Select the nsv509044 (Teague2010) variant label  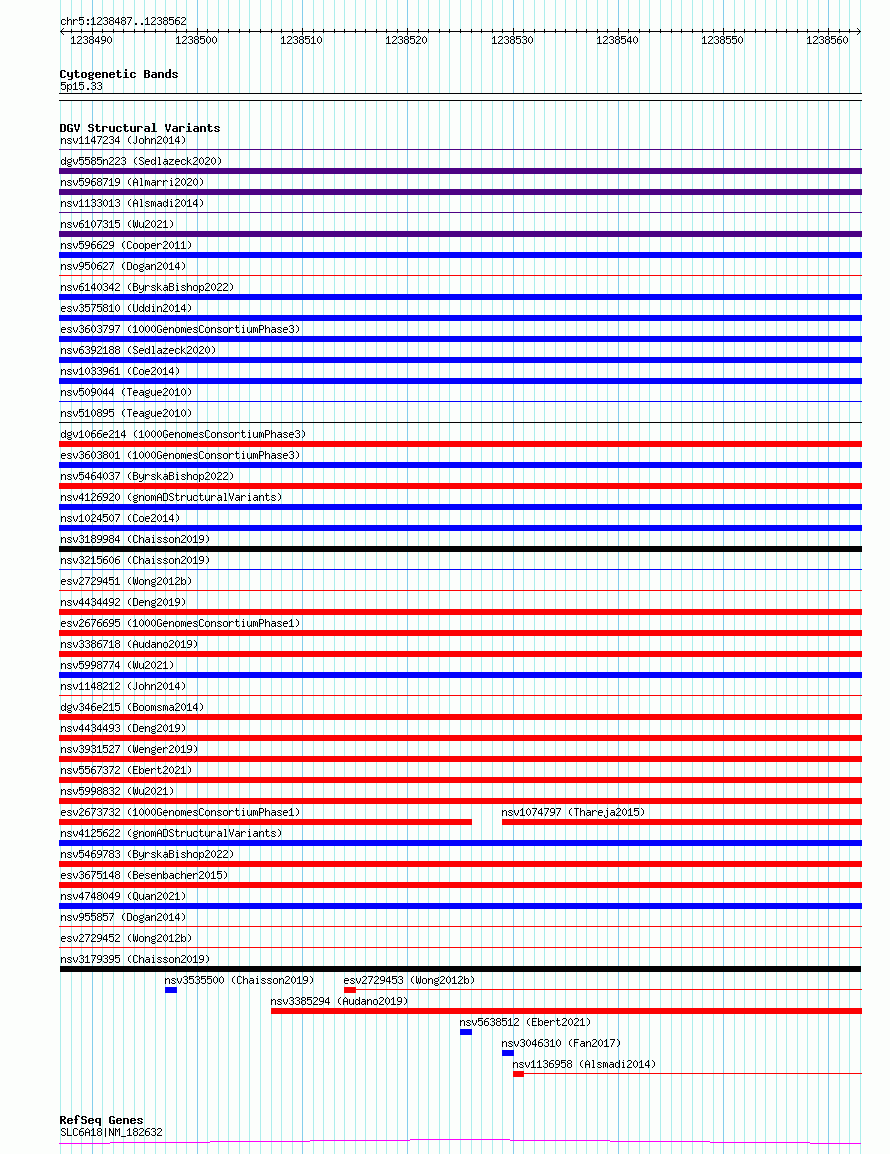(126, 392)
